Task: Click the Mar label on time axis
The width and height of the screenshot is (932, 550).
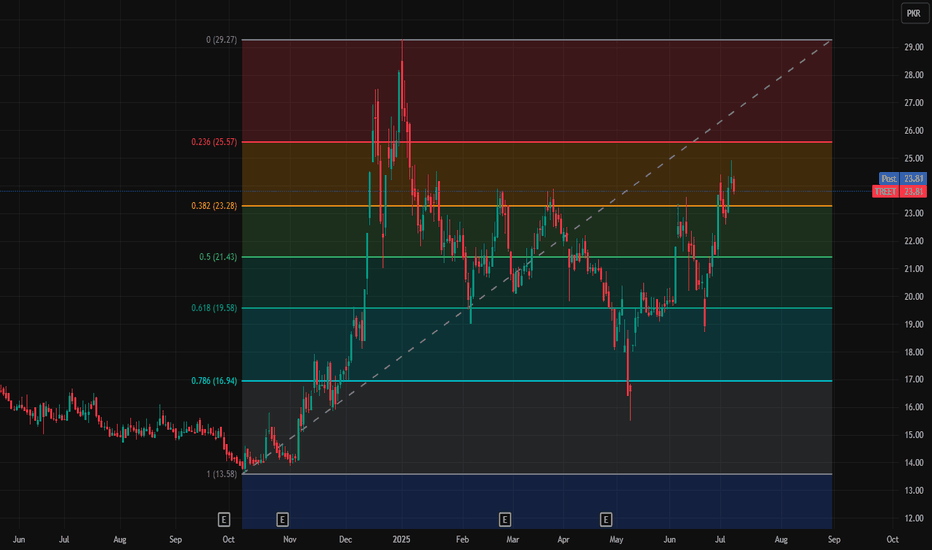Action: click(x=512, y=540)
